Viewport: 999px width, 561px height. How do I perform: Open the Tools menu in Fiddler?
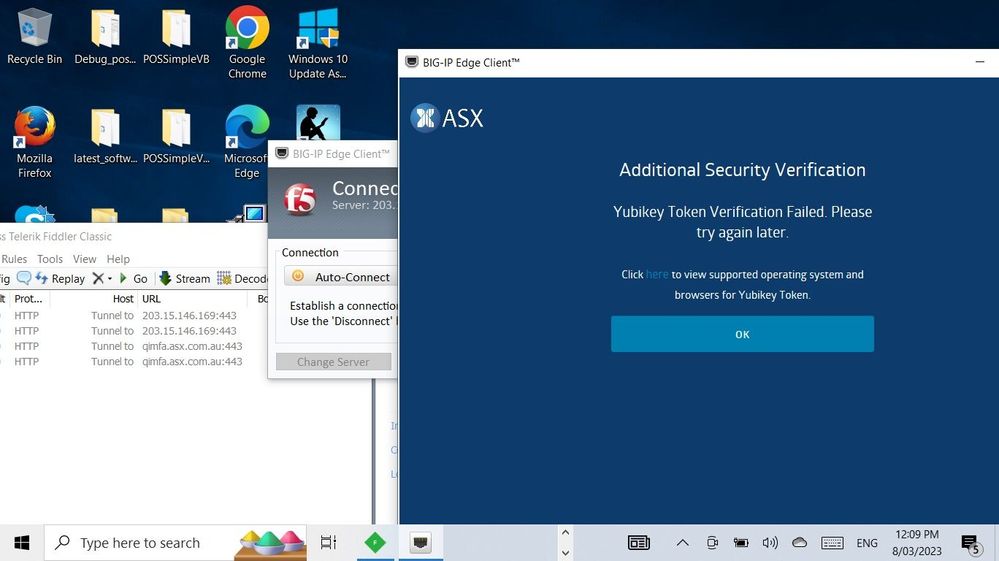point(50,259)
